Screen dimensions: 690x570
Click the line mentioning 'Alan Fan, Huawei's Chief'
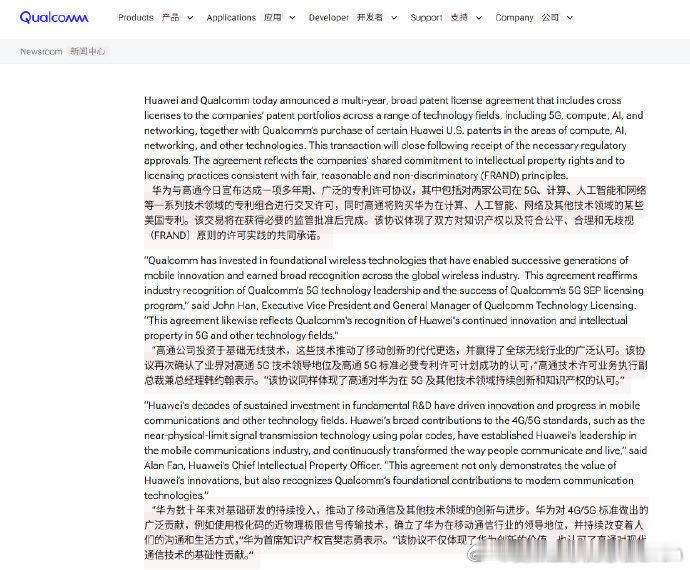coord(380,465)
